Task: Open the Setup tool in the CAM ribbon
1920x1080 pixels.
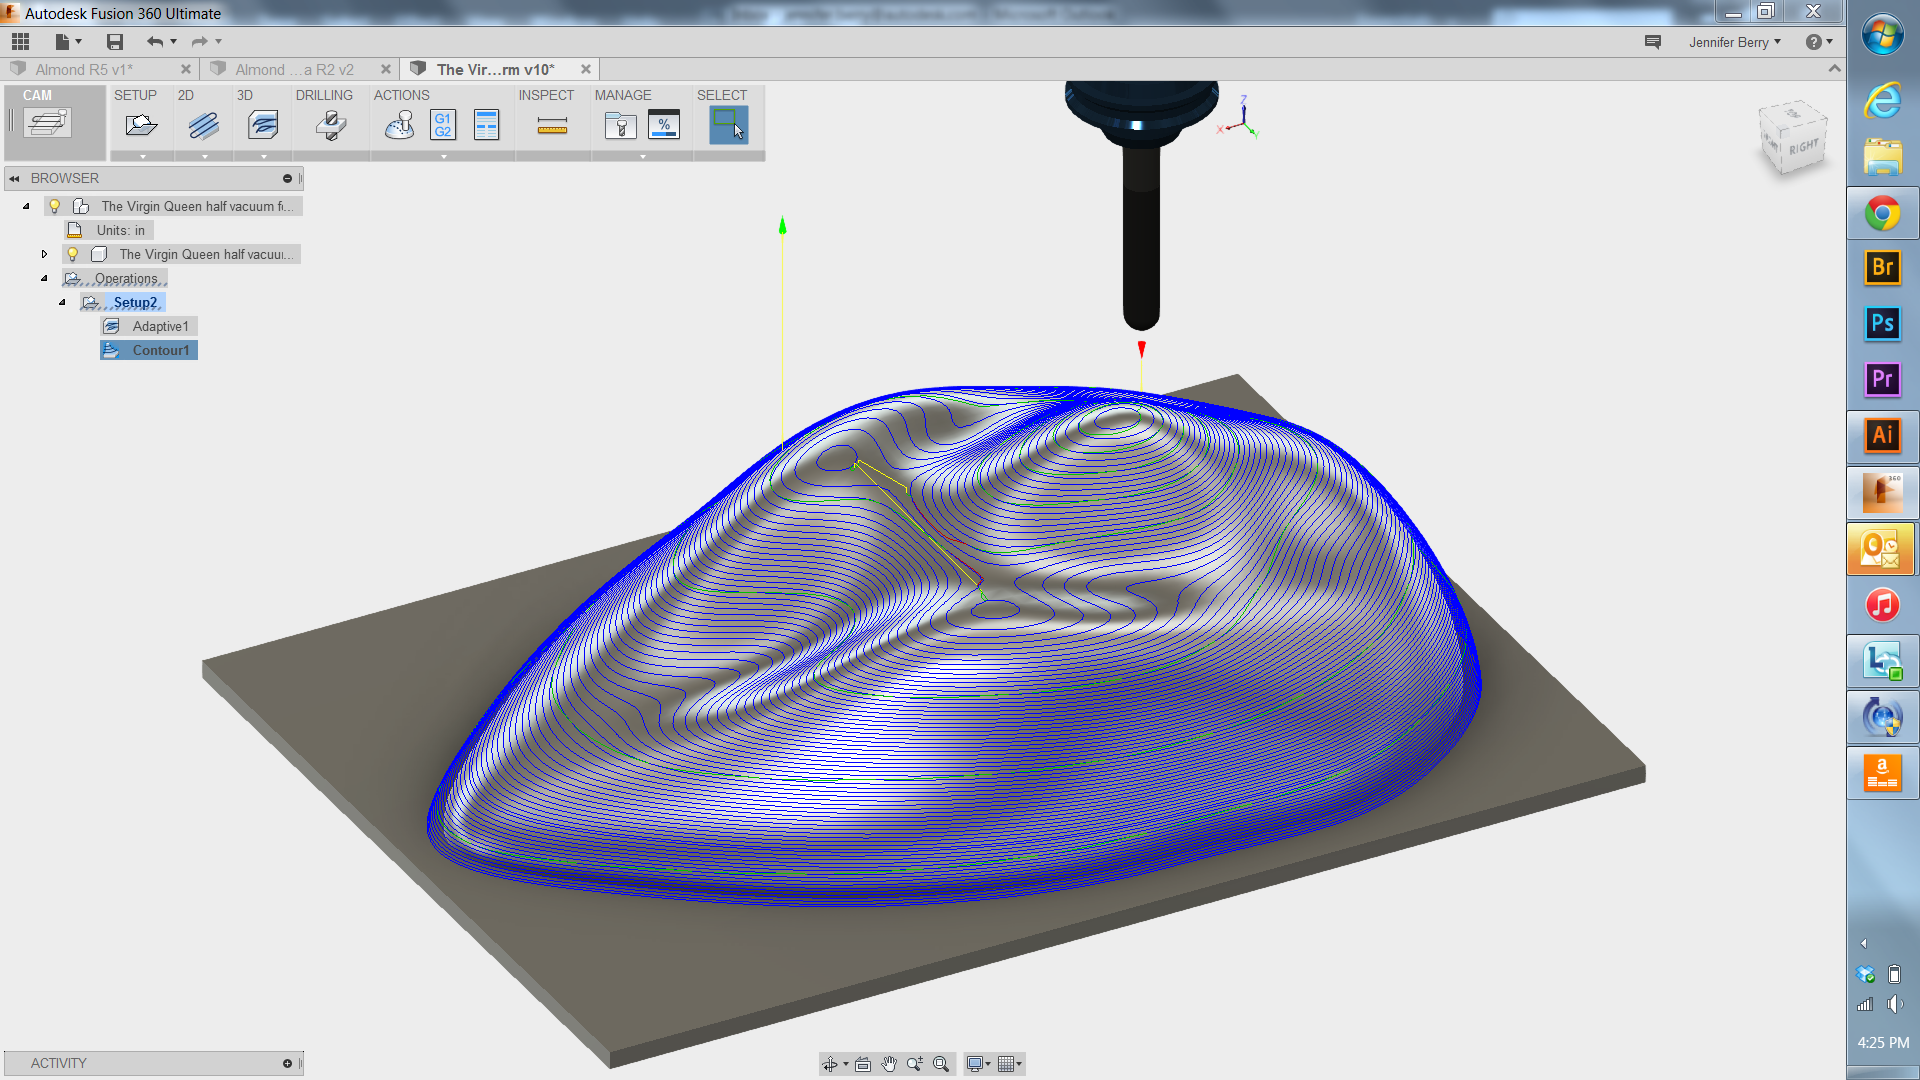Action: tap(141, 124)
